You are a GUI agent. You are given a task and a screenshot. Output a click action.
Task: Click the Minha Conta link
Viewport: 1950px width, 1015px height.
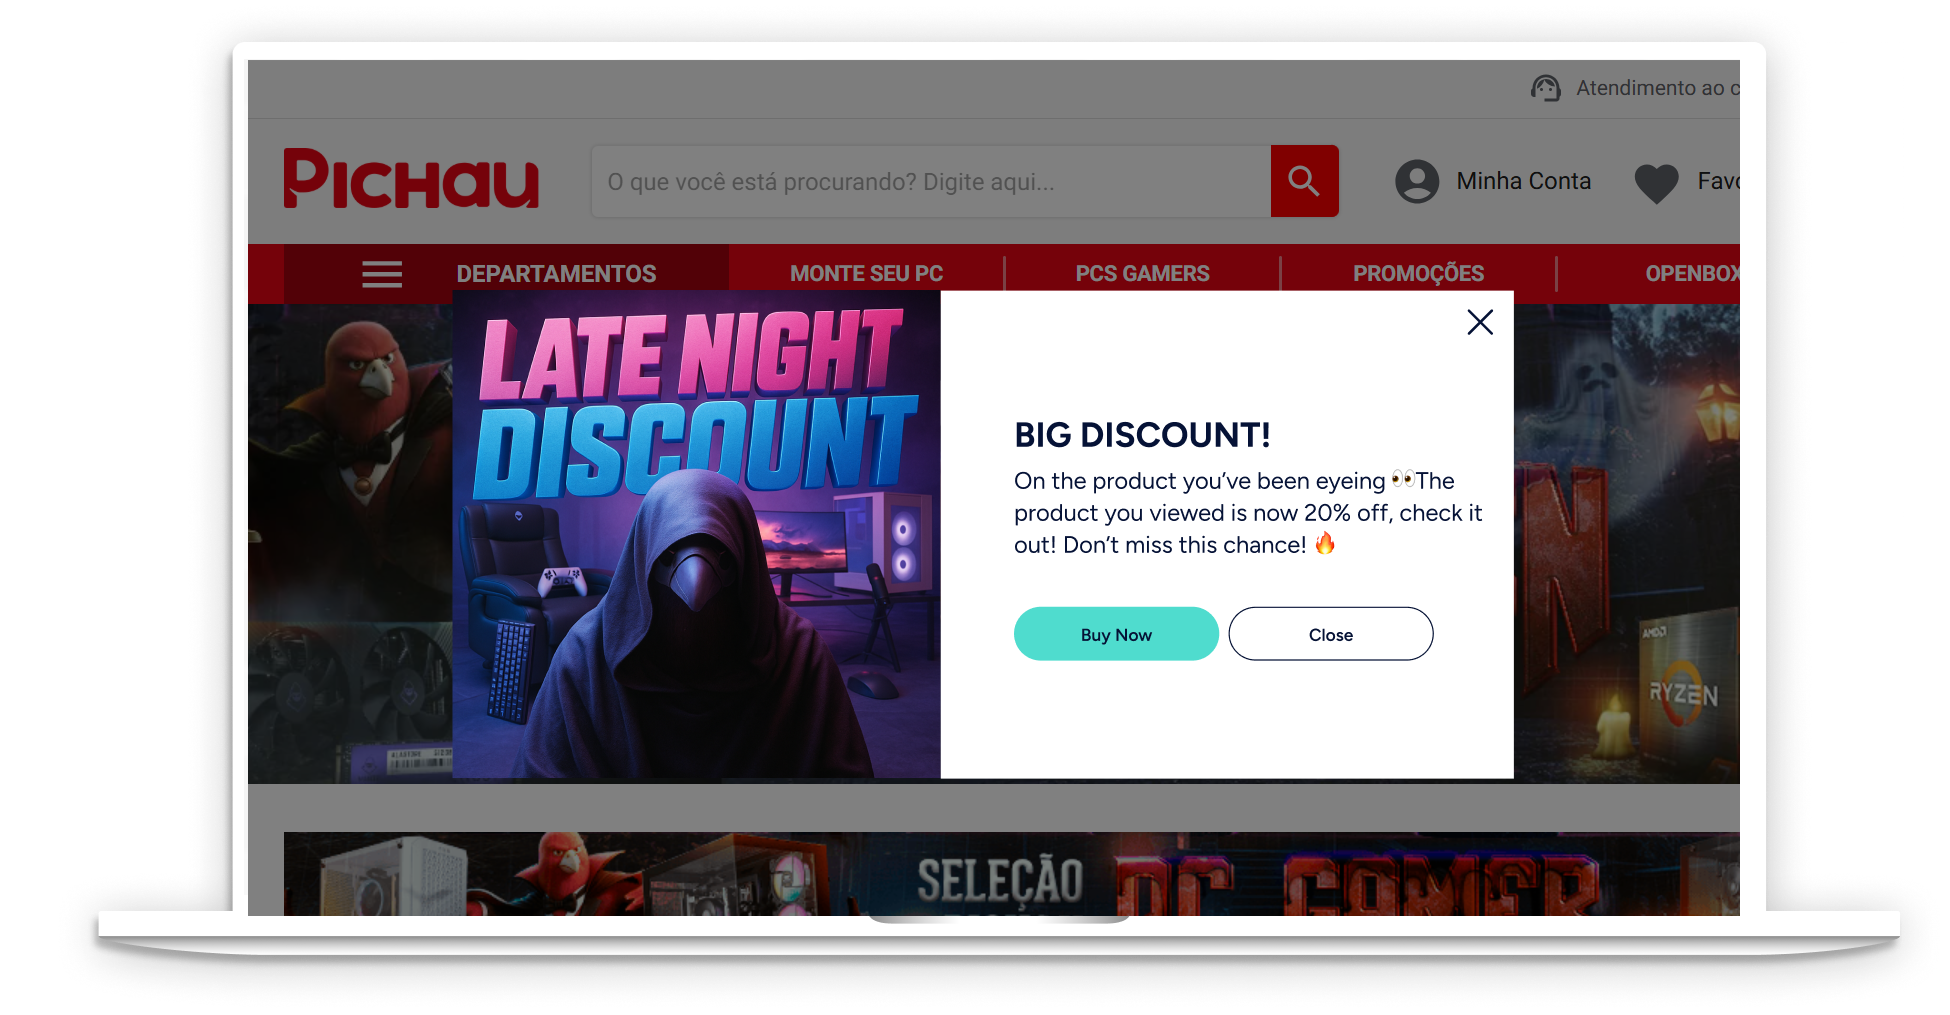1523,181
